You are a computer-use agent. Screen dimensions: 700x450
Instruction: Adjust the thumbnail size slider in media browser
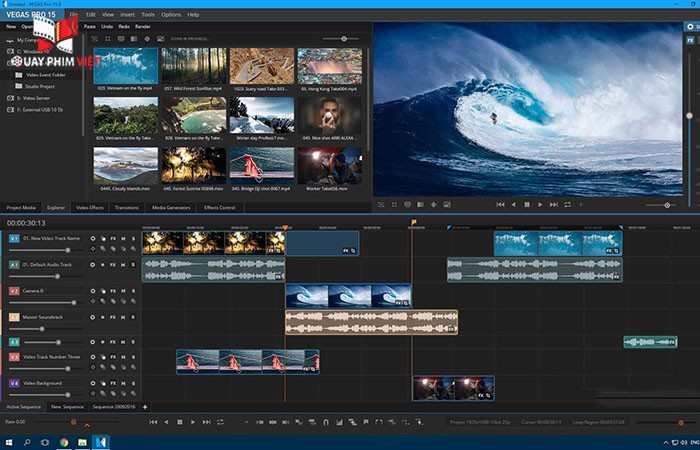click(342, 38)
